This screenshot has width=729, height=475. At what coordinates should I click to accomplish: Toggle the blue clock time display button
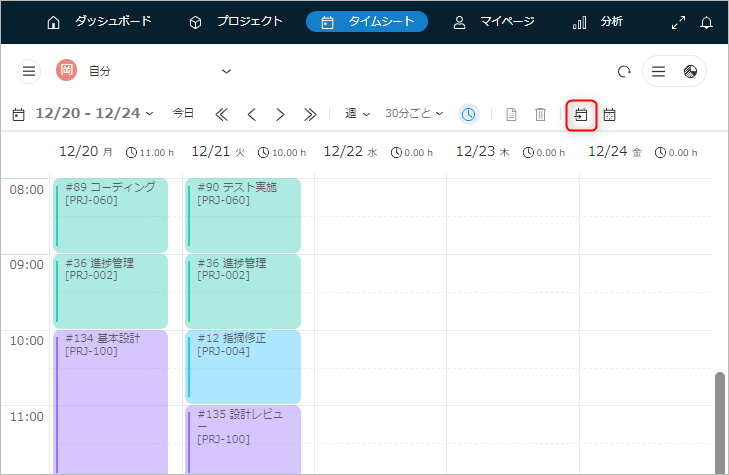(x=469, y=114)
